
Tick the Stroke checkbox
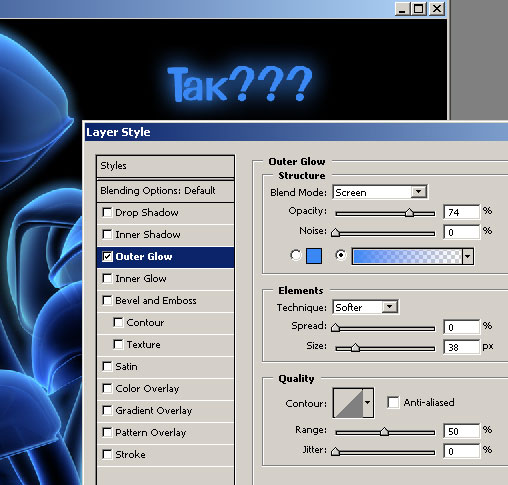coord(107,454)
